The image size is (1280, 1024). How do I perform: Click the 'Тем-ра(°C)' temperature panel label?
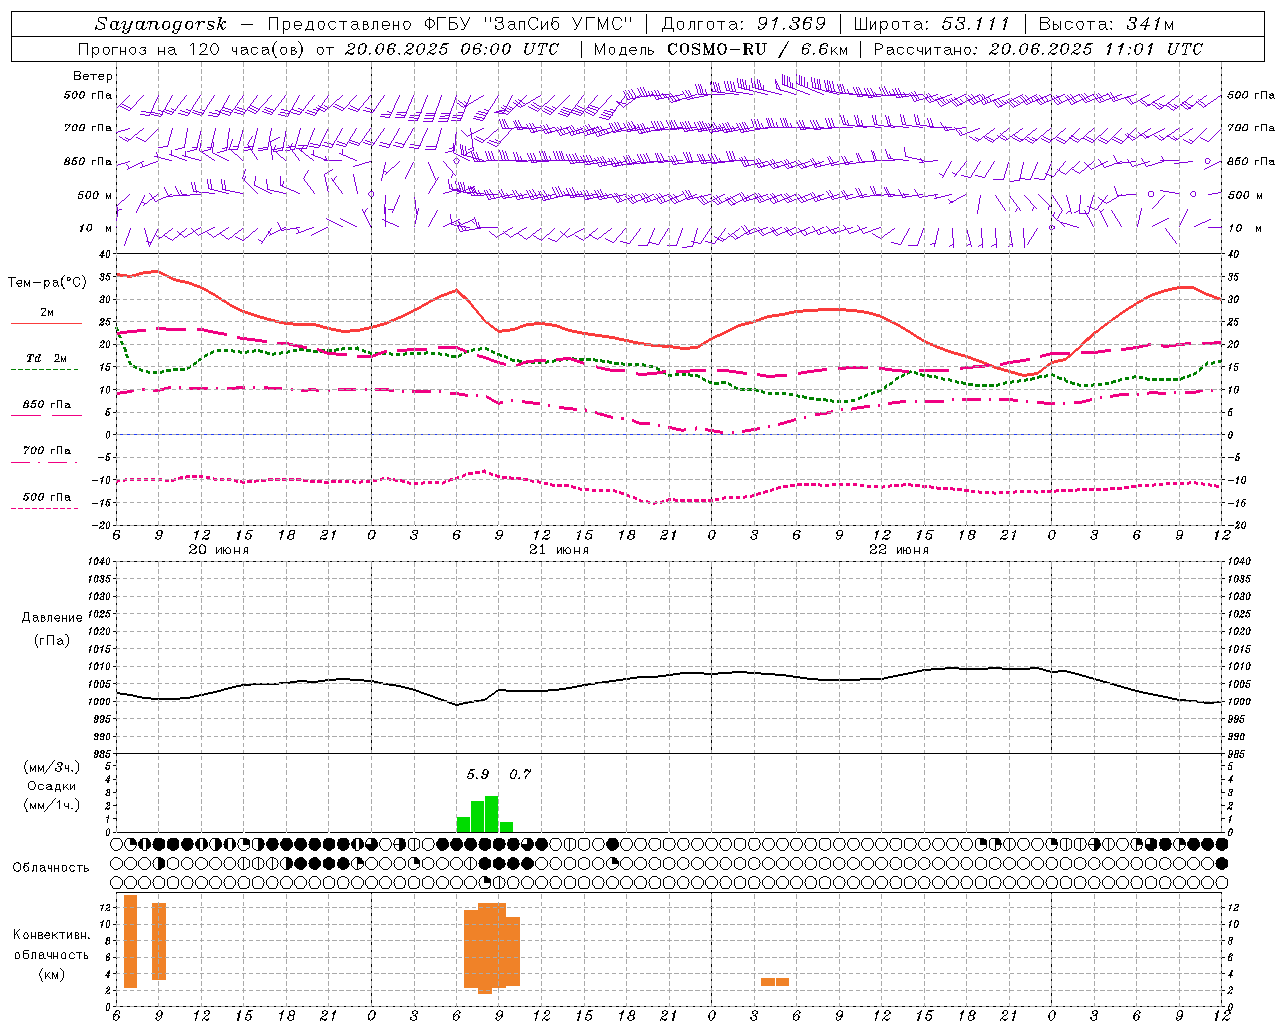coord(47,283)
